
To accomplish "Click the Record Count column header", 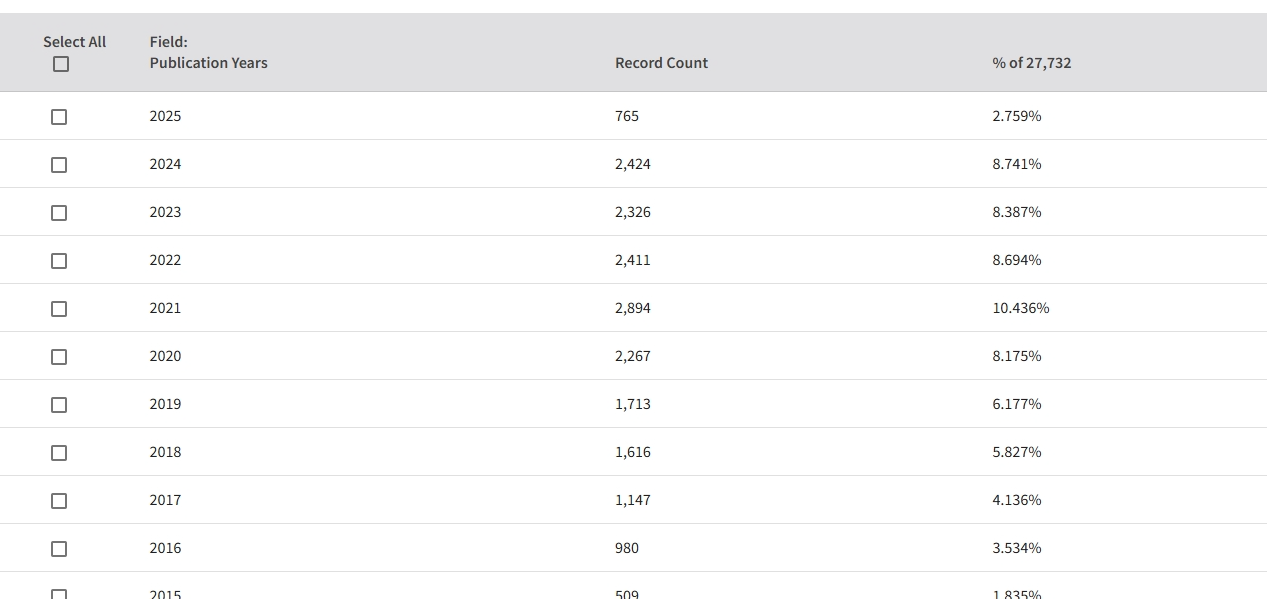I will click(661, 63).
